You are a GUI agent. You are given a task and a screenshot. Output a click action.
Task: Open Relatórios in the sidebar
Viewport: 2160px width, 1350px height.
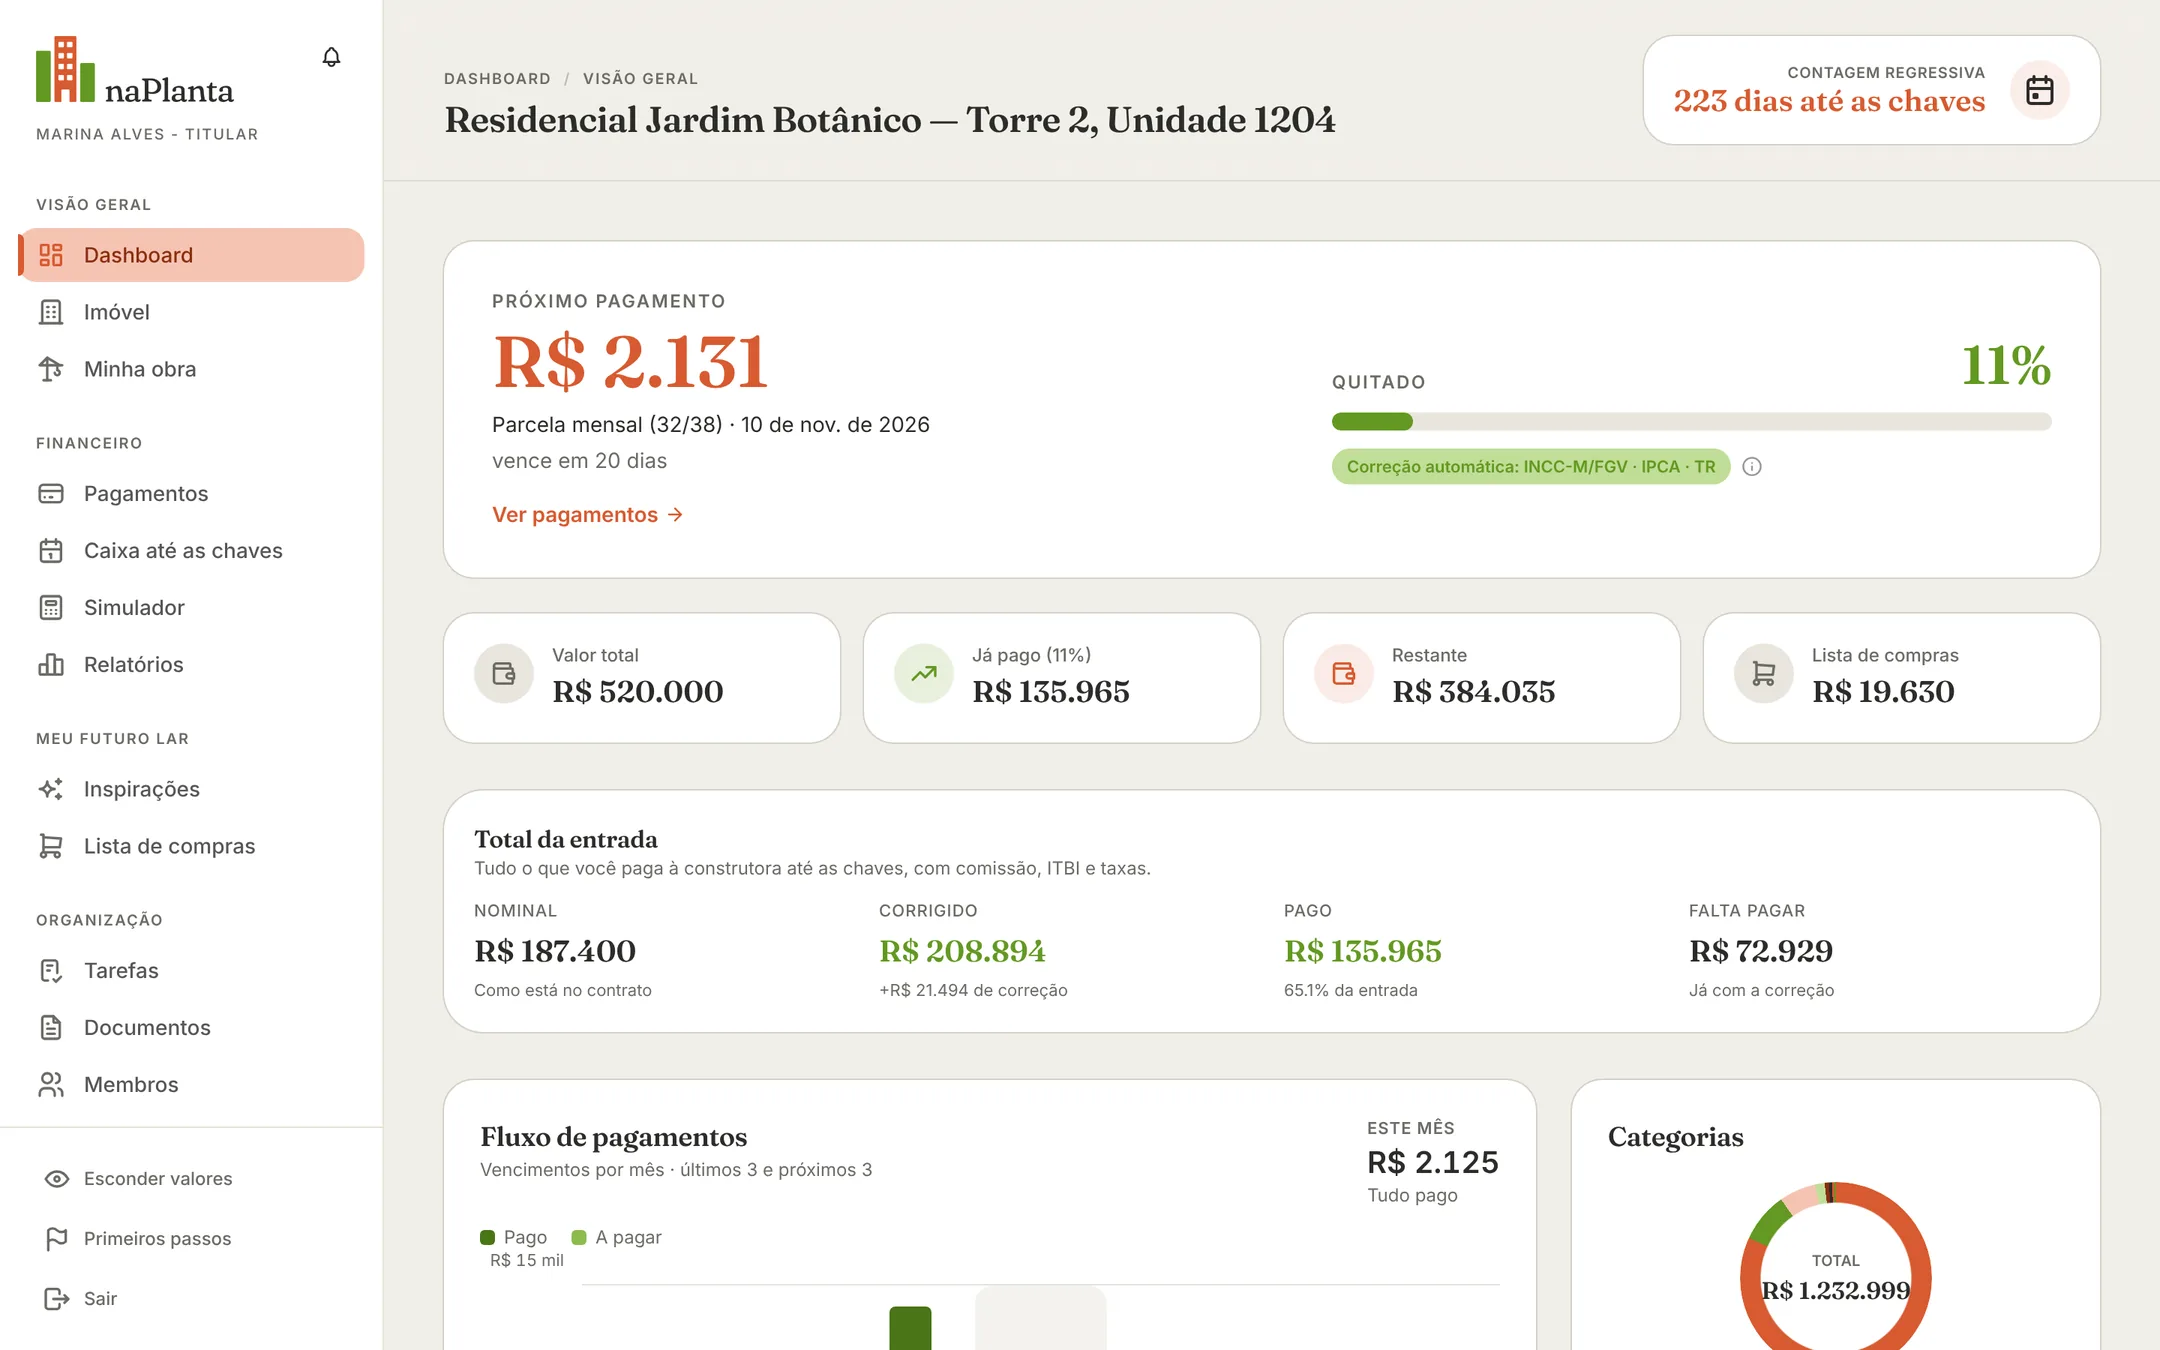[x=191, y=664]
